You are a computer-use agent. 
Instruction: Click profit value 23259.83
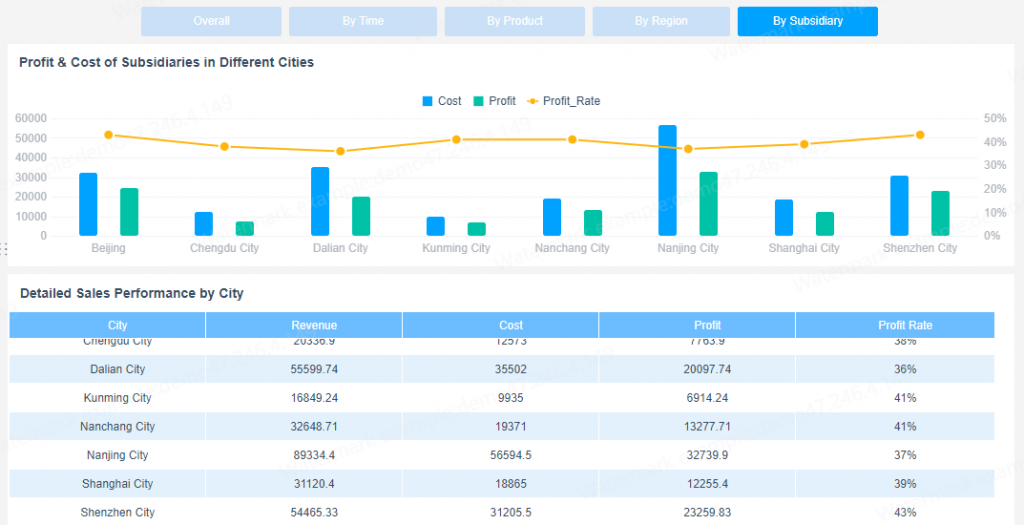coord(708,513)
